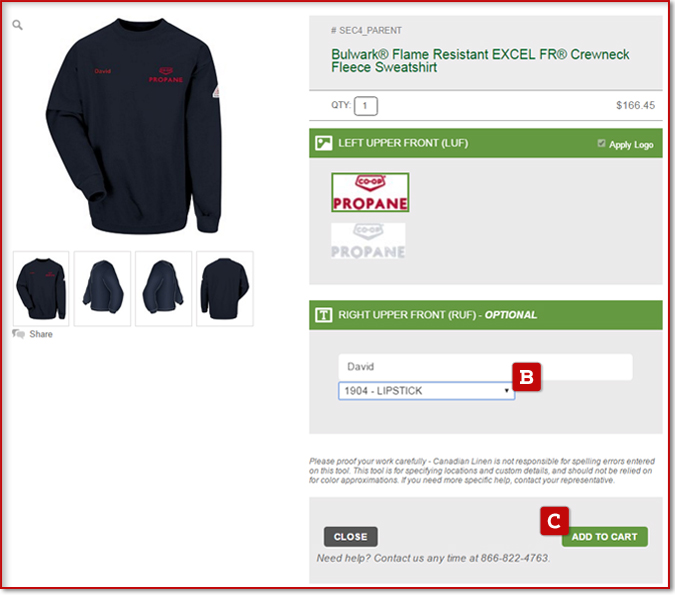Click the text T icon in RUF header
This screenshot has width=675, height=595.
[323, 315]
